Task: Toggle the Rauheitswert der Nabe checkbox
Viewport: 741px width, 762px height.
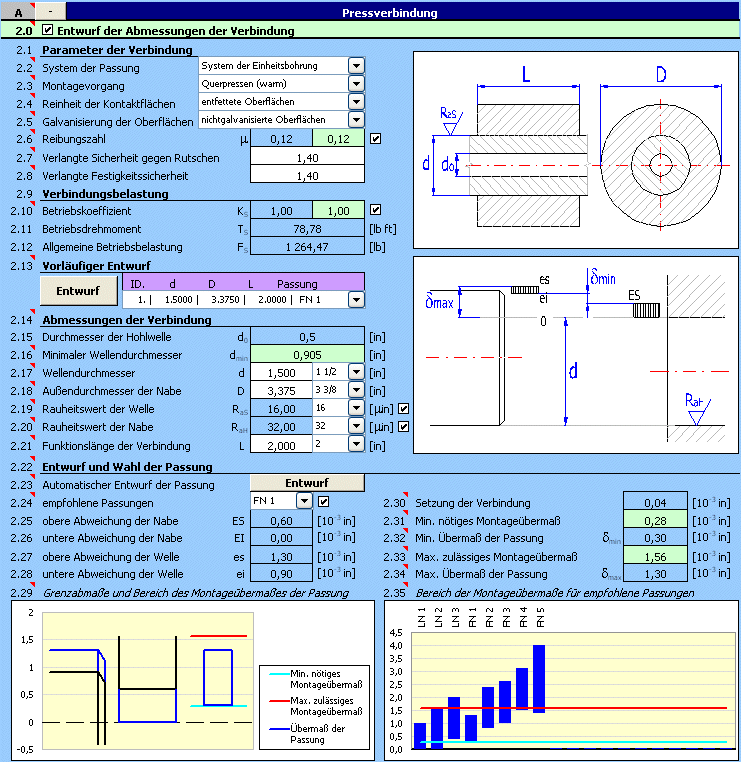Action: coord(403,427)
